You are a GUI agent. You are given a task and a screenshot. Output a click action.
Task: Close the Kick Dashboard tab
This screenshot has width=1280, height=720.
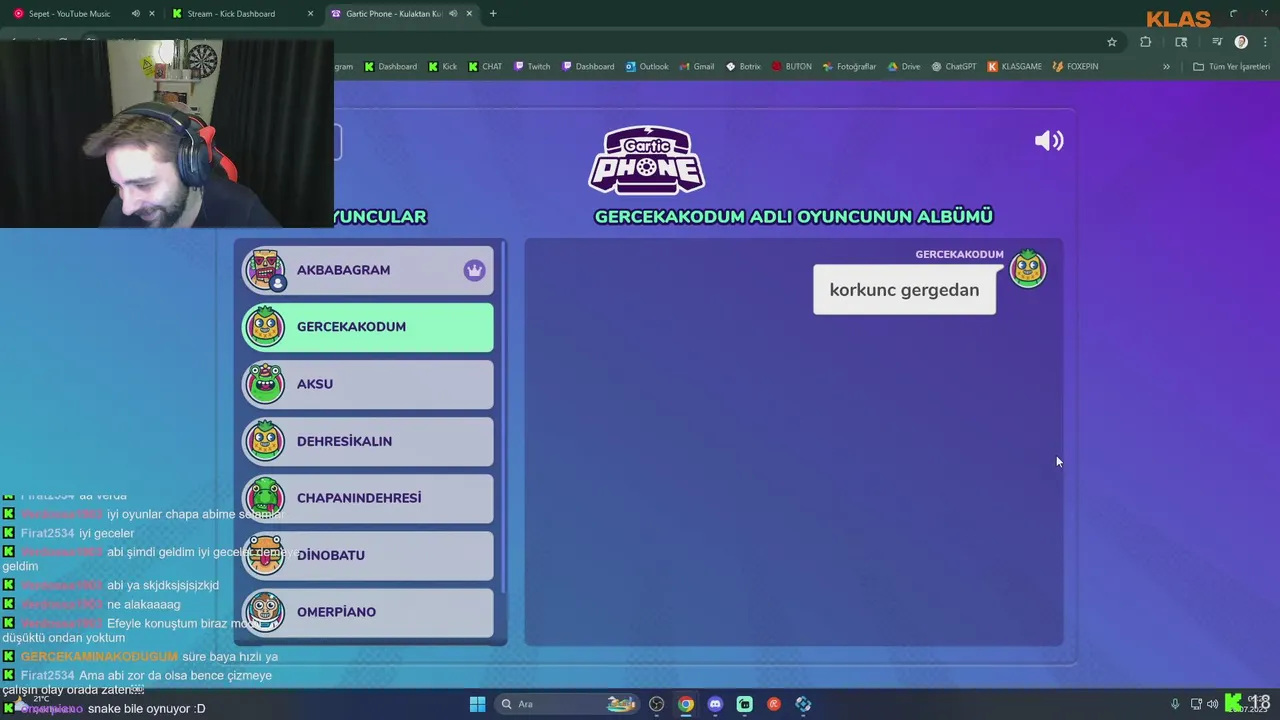click(x=310, y=14)
